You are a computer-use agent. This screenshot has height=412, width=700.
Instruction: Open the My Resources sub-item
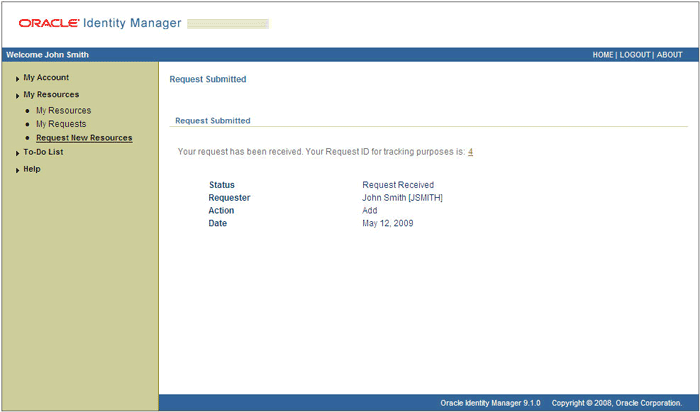pos(63,111)
